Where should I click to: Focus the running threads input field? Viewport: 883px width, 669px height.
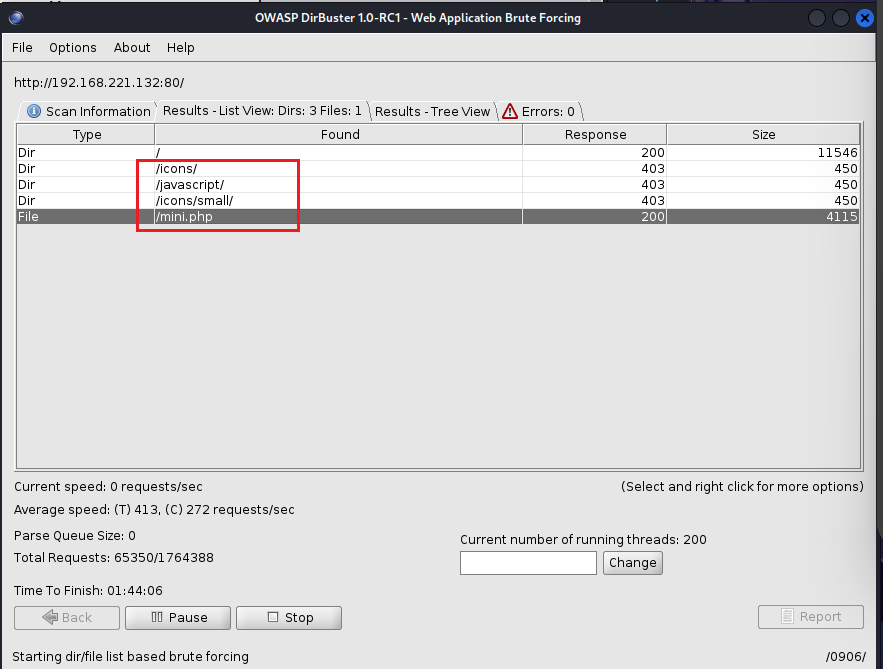click(x=528, y=563)
